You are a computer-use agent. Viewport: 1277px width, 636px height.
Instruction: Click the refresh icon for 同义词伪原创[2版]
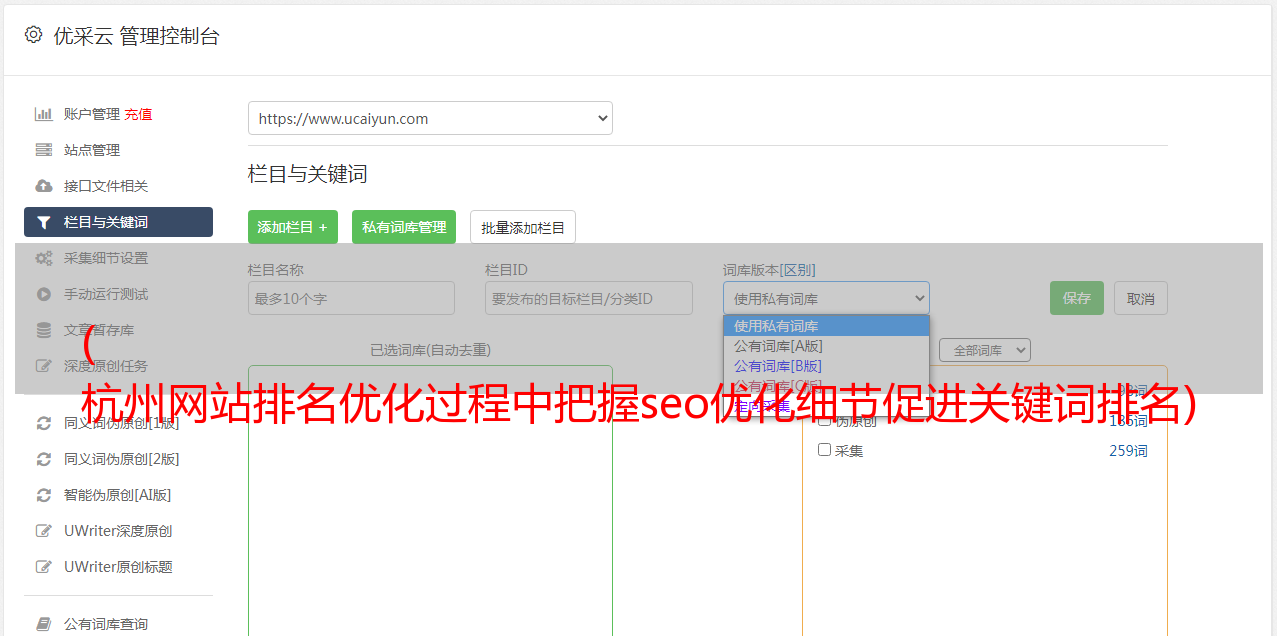click(x=43, y=459)
